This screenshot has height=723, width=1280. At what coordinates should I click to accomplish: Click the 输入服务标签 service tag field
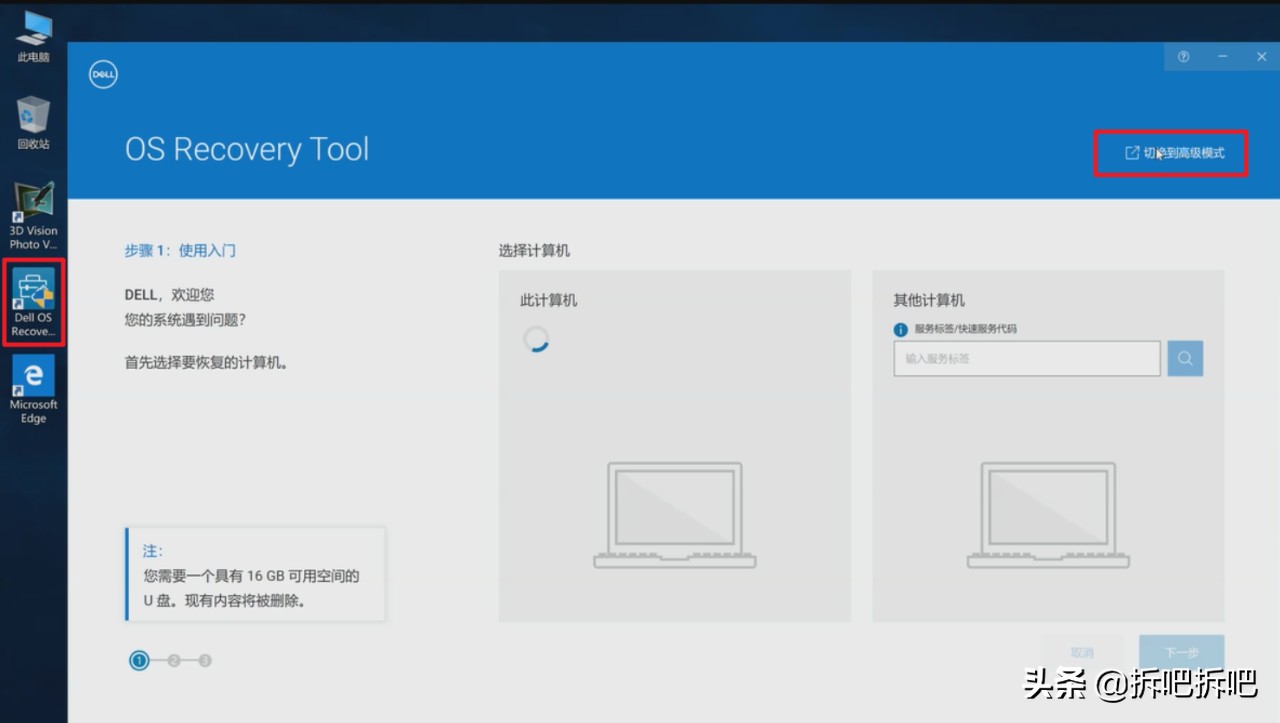[1026, 358]
